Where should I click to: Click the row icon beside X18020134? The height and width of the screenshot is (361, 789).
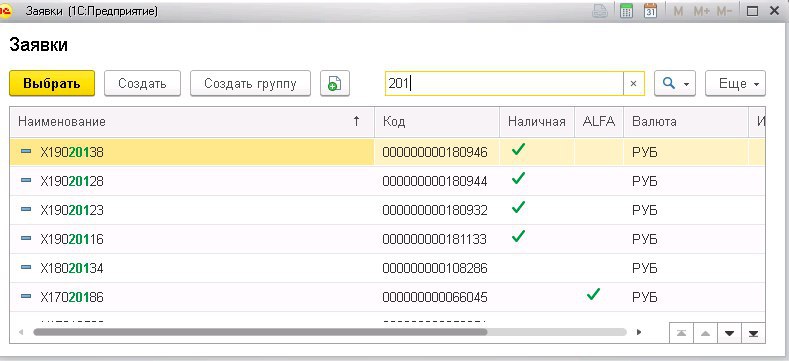(x=26, y=267)
